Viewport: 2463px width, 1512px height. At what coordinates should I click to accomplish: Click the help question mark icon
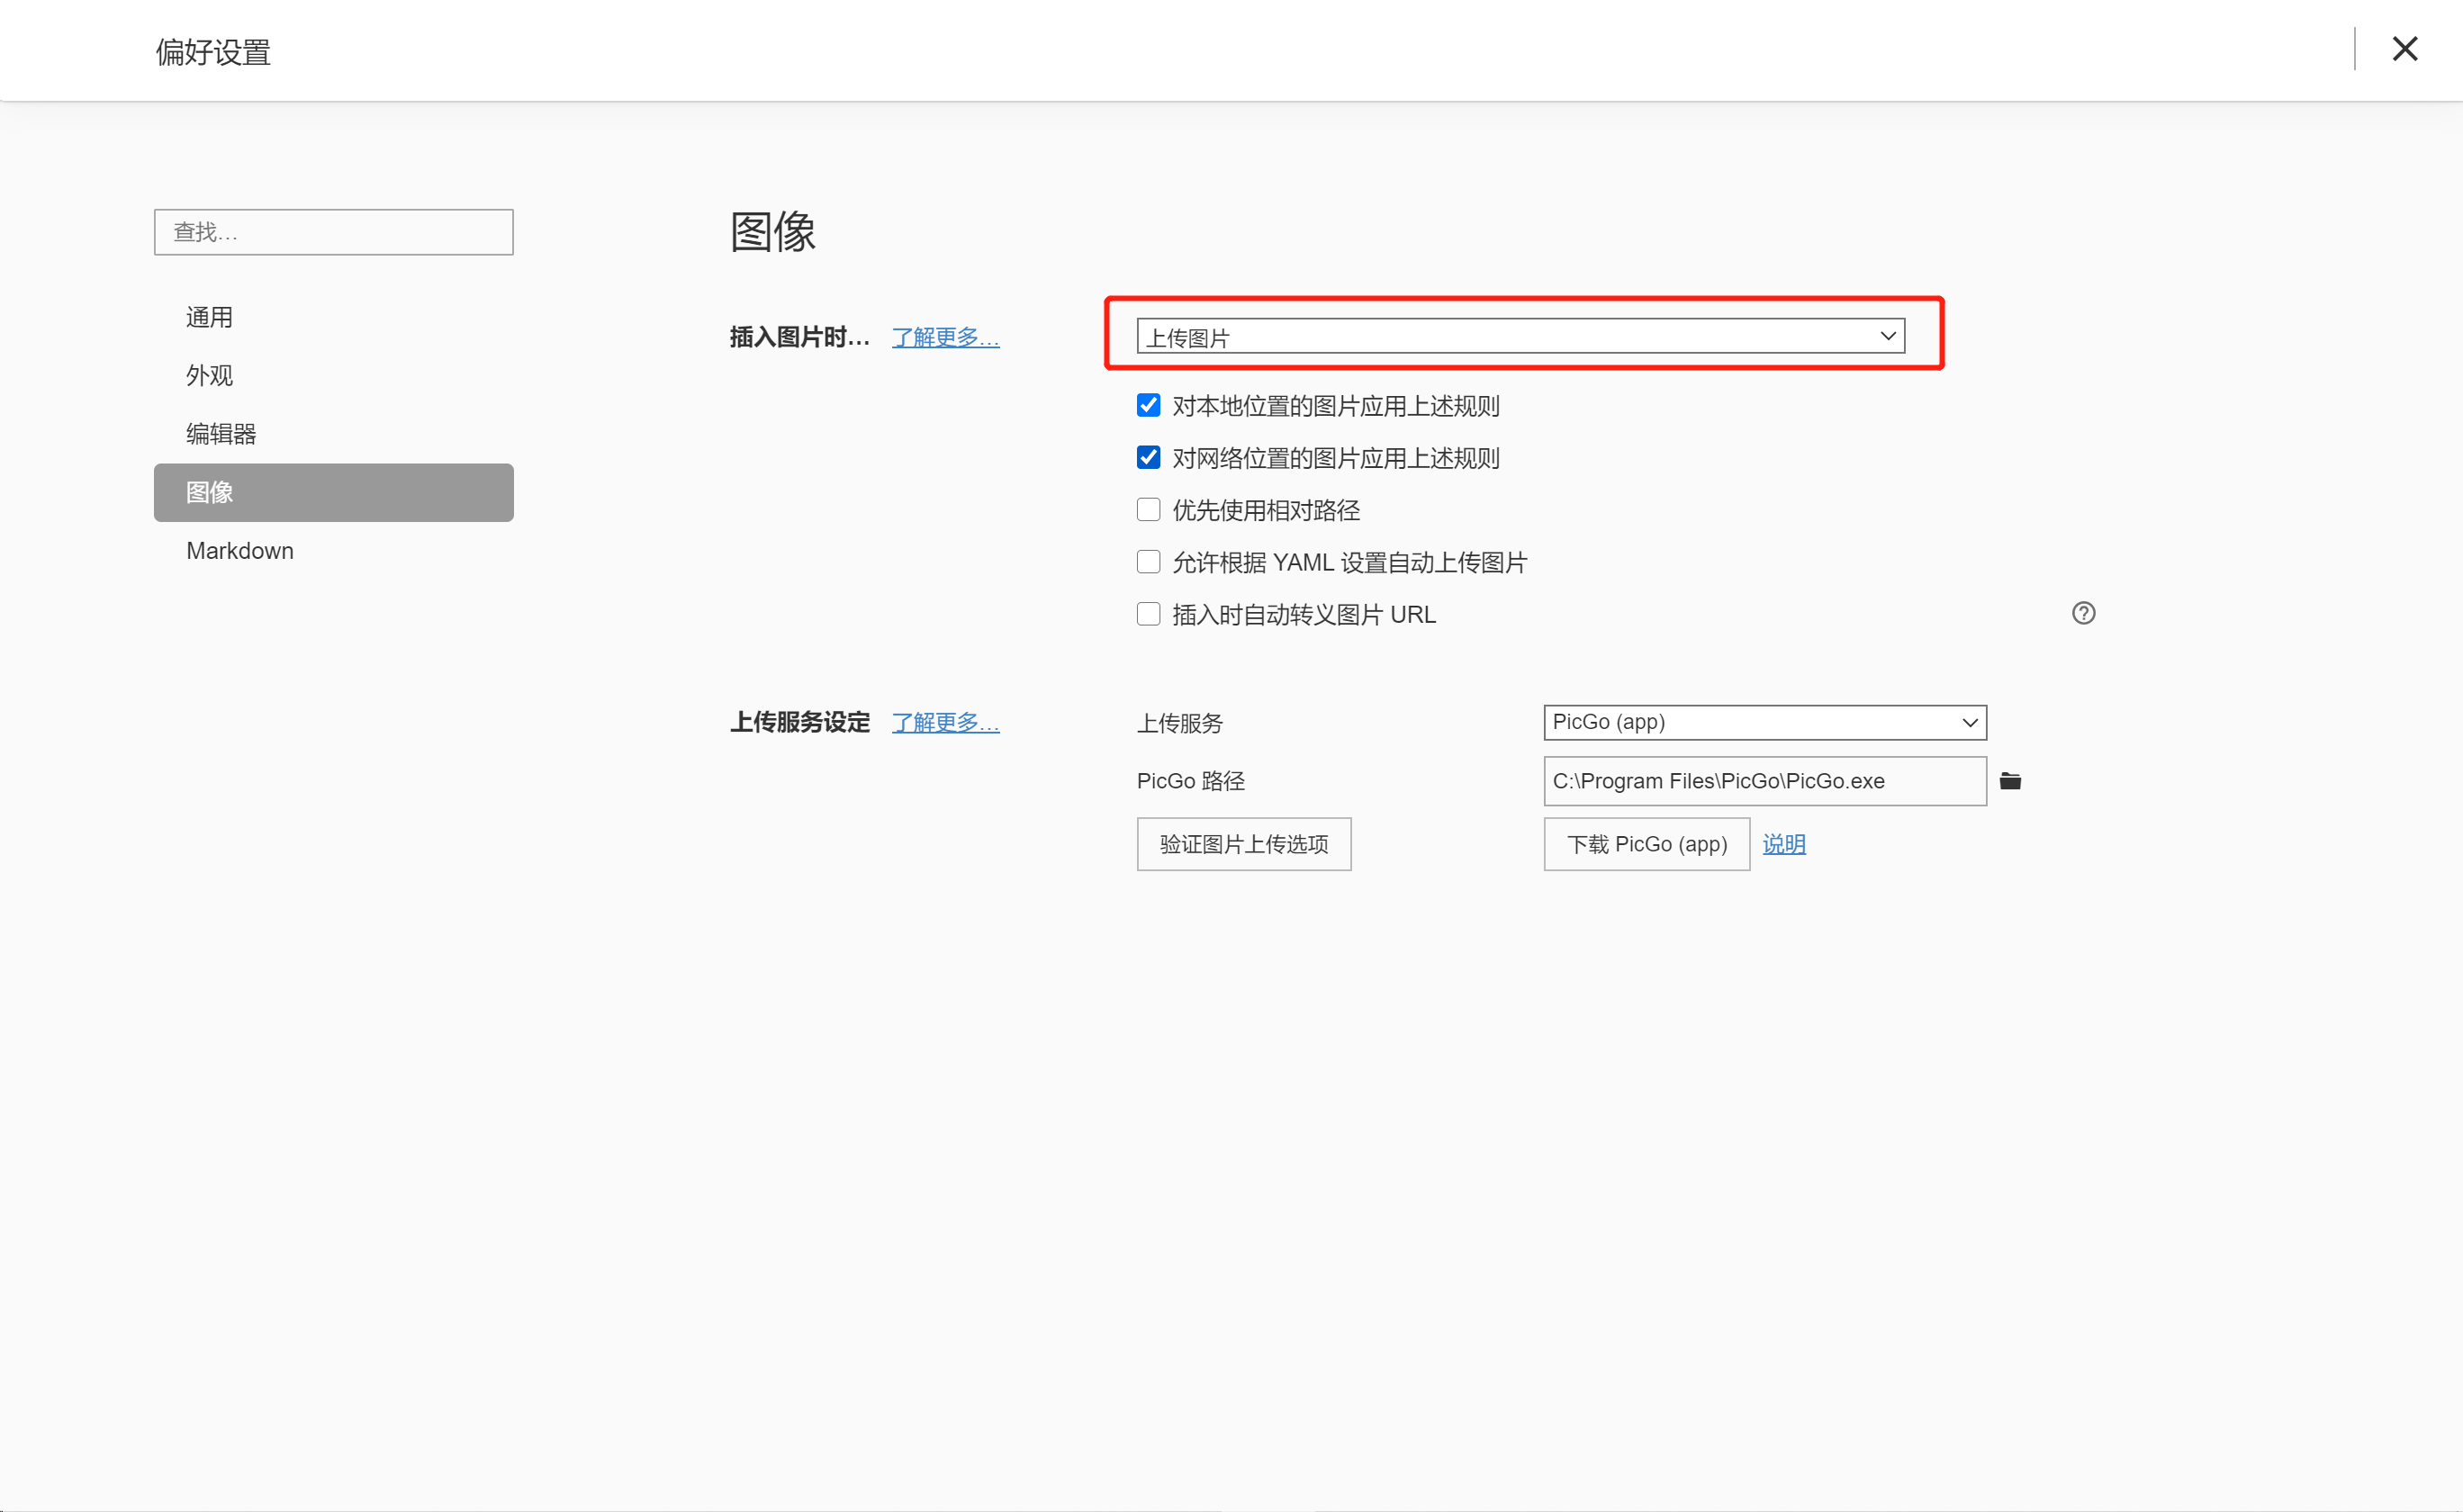click(2083, 613)
